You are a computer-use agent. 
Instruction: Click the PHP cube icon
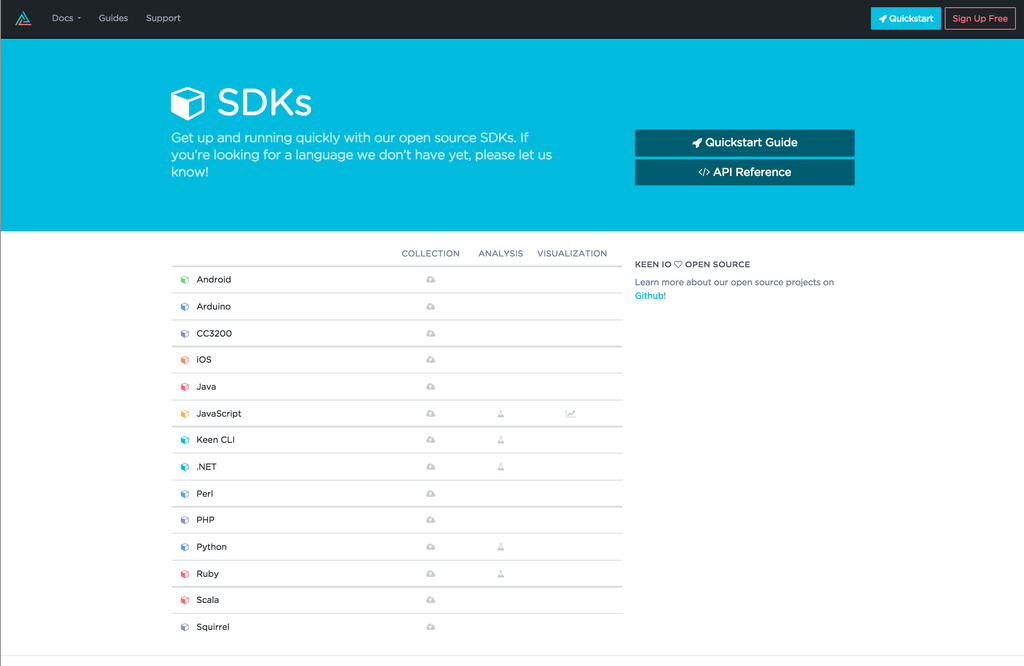click(x=185, y=520)
